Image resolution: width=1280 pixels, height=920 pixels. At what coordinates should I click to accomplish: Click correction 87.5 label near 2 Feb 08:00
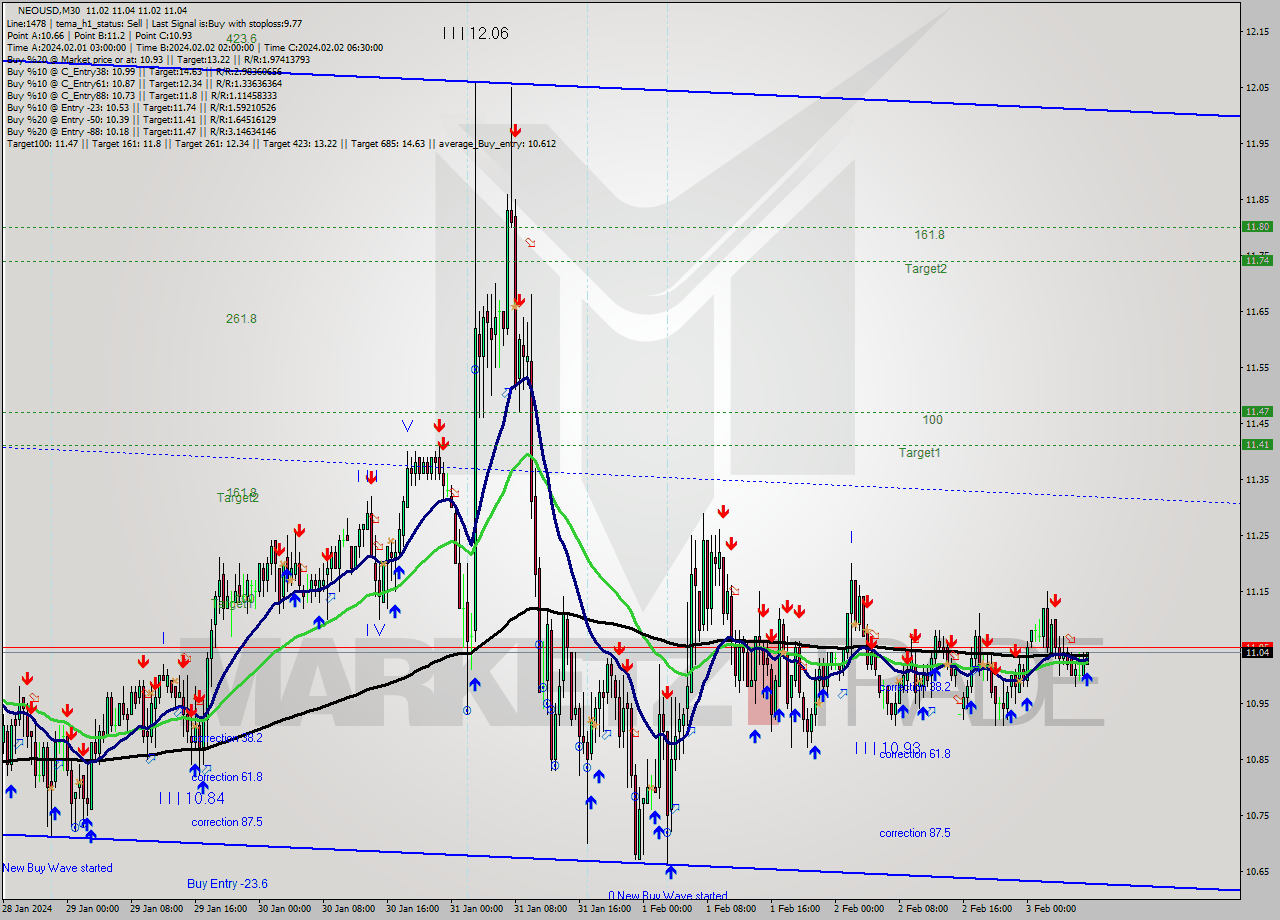tap(915, 833)
